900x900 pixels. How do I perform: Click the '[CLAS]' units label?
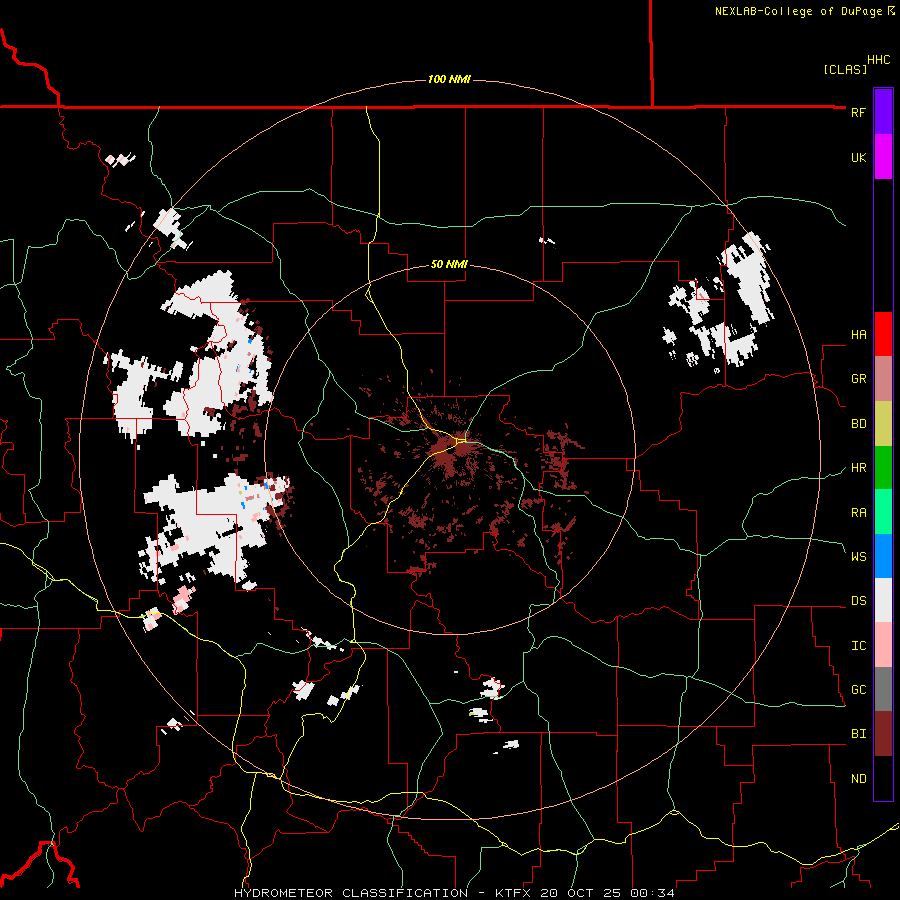845,69
